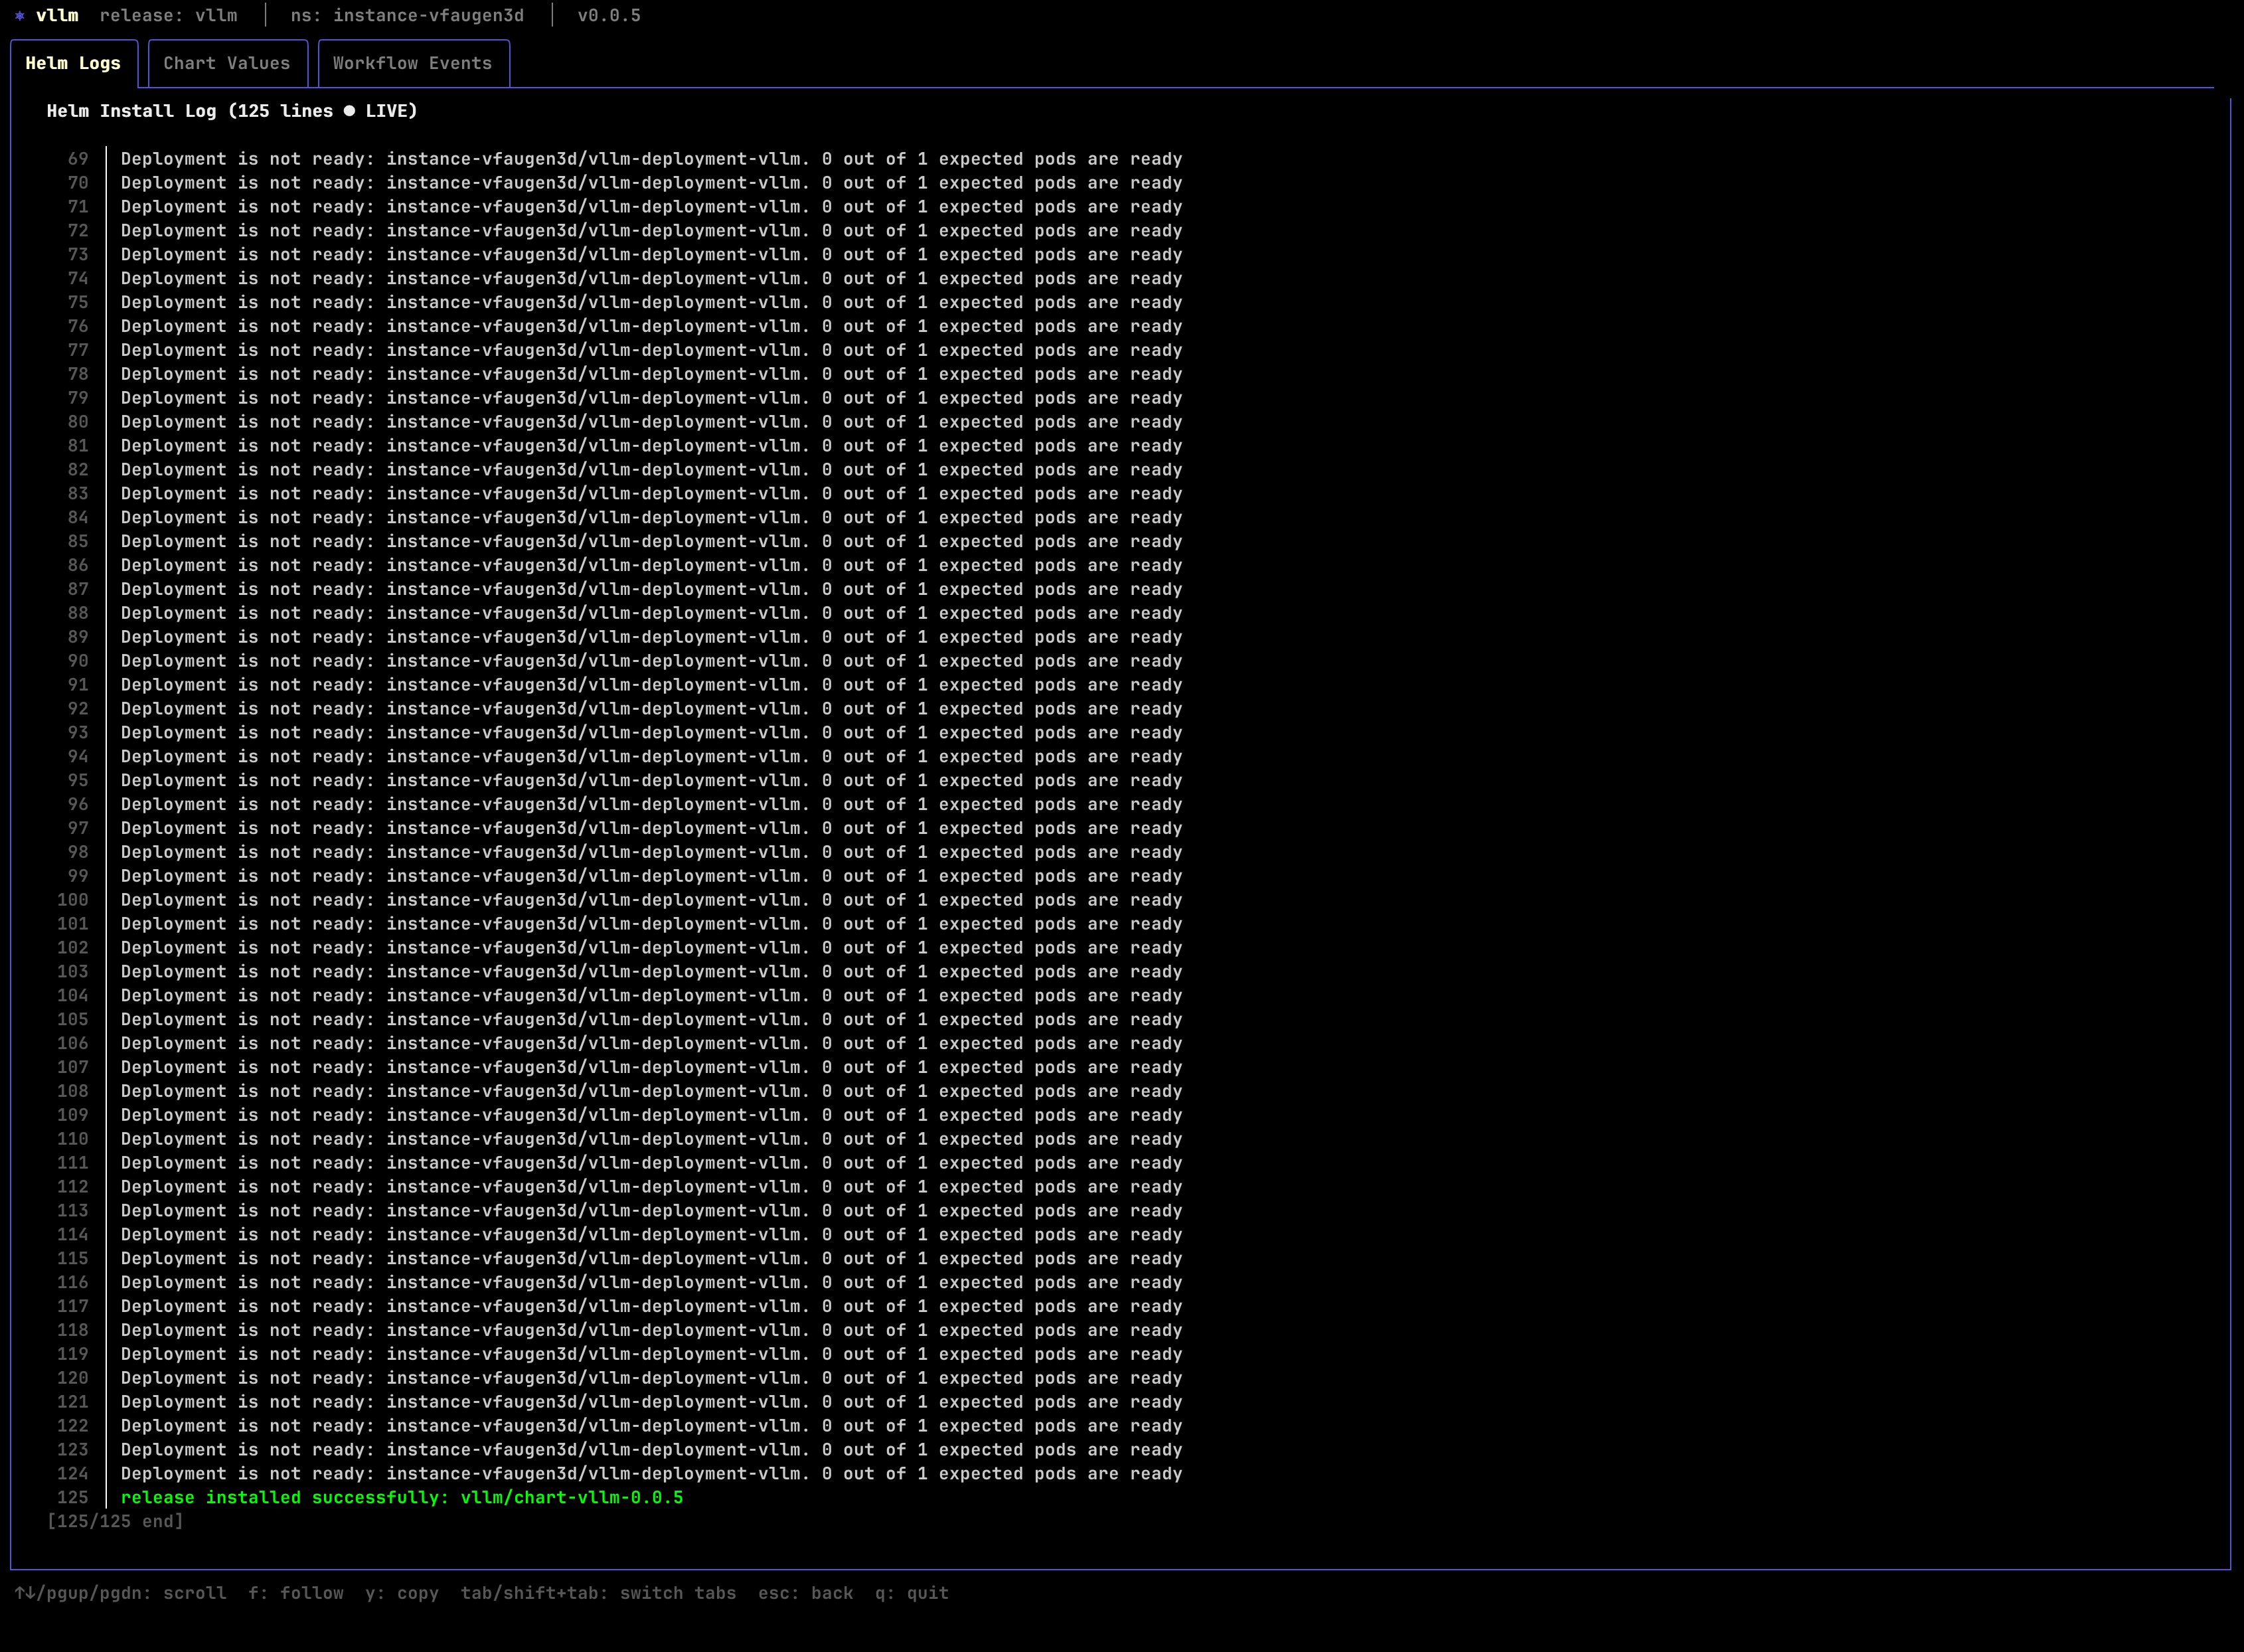Open the Workflow Events tab
This screenshot has height=1652, width=2244.
(412, 63)
